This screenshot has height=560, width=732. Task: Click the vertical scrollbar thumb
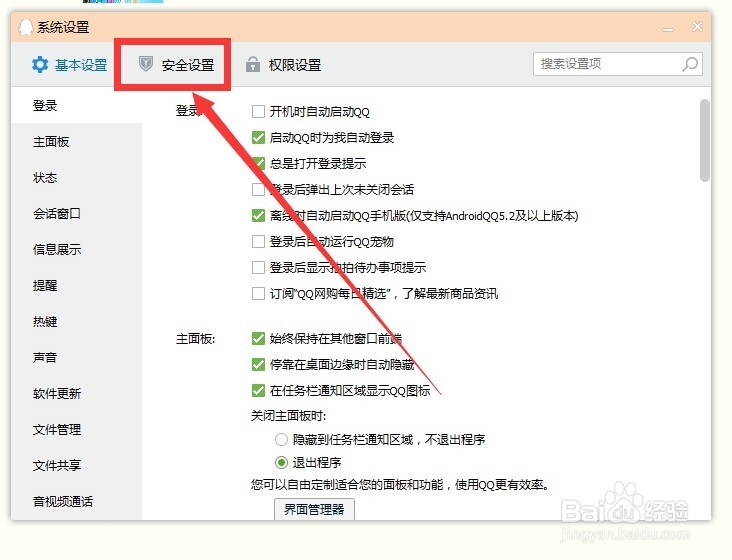pyautogui.click(x=705, y=140)
